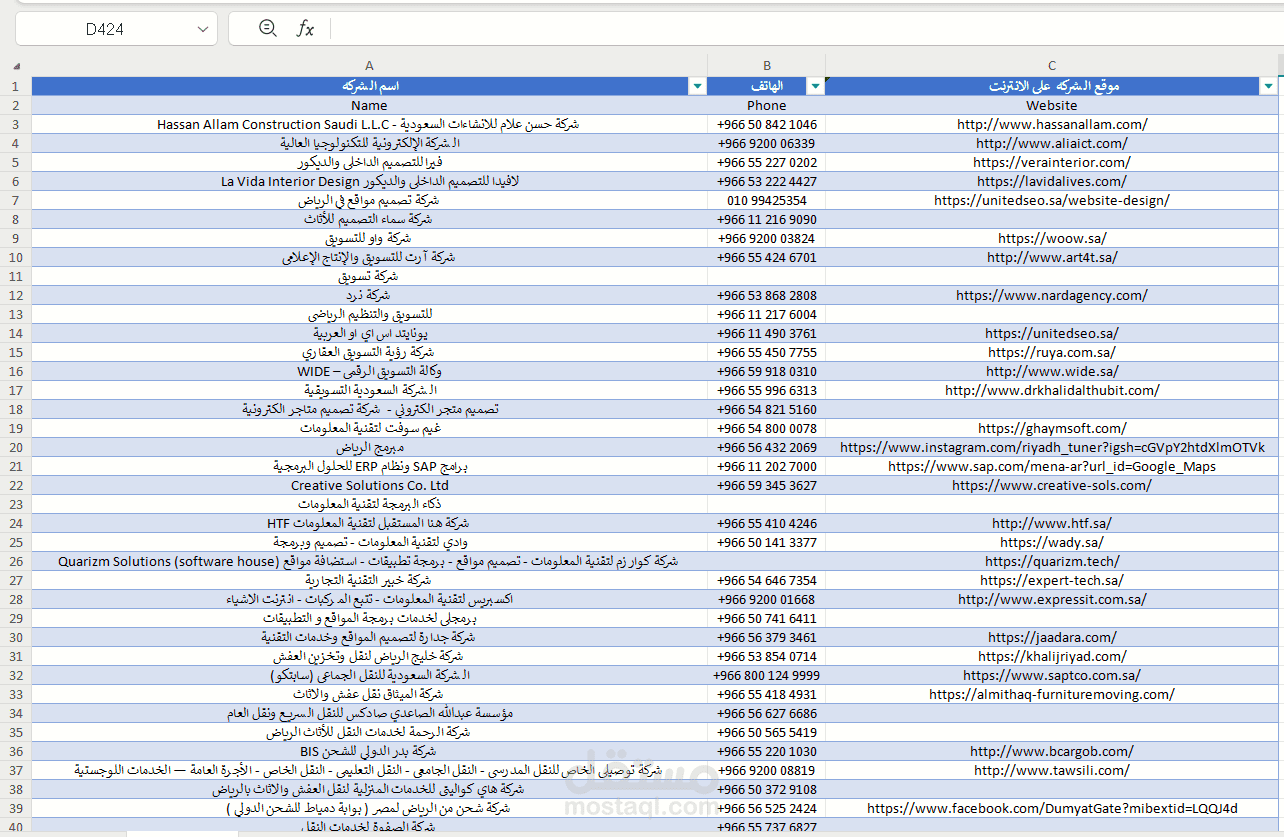The width and height of the screenshot is (1284, 837).
Task: Click the https://wady.sa/ cell
Action: (x=1052, y=542)
